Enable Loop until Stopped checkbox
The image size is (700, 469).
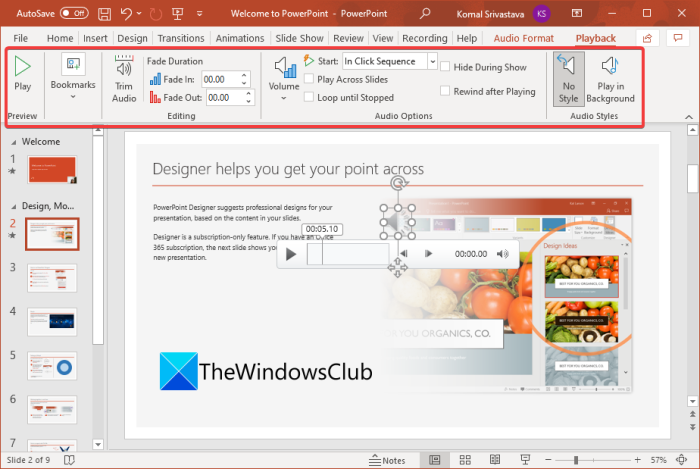308,97
